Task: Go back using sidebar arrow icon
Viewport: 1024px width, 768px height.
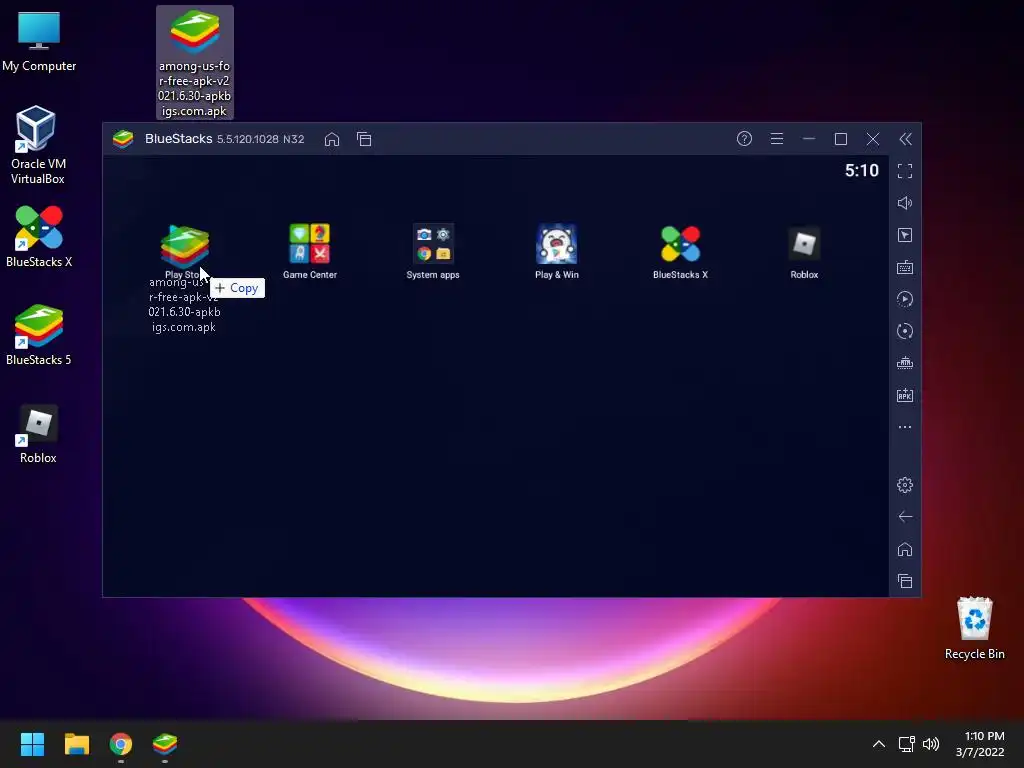Action: 905,517
